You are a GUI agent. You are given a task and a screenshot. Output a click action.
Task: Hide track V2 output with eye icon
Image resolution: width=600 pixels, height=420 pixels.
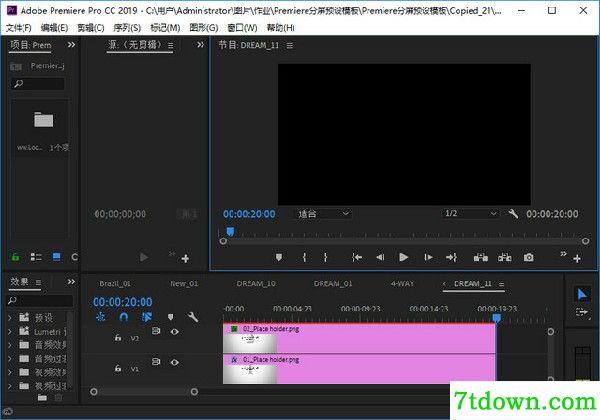tap(174, 332)
